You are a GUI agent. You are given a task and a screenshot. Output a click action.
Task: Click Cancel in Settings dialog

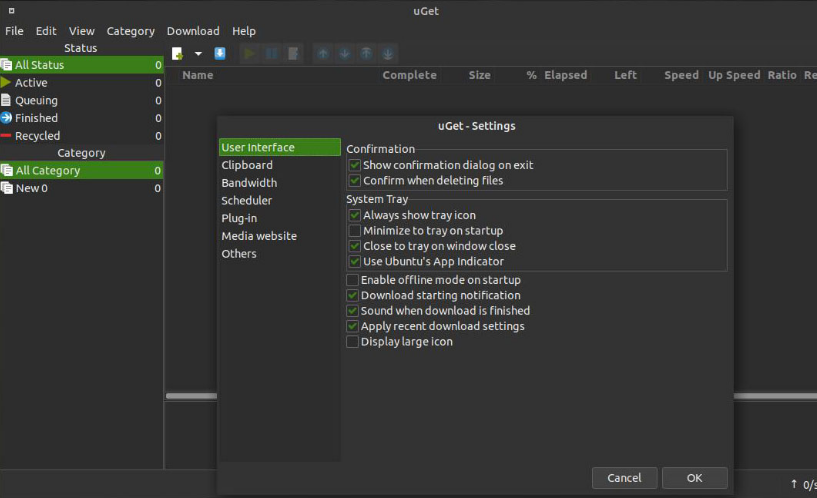(624, 478)
